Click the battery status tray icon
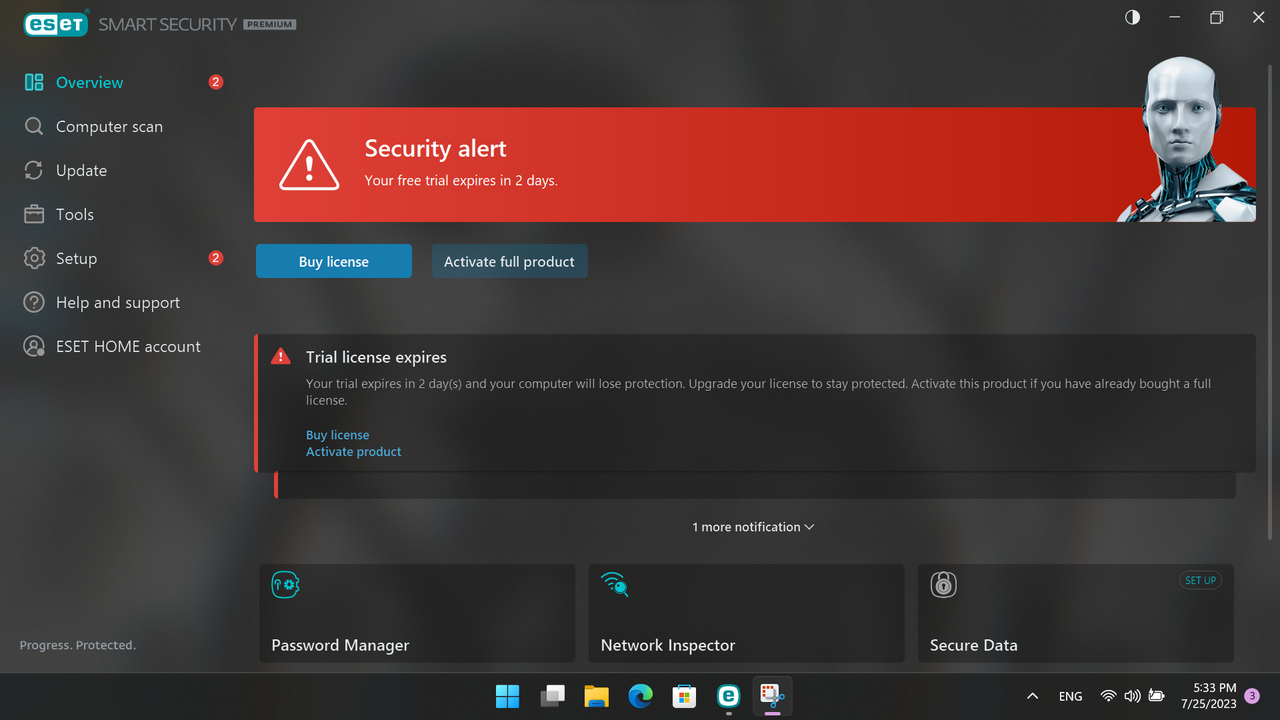This screenshot has width=1280, height=720. 1157,696
